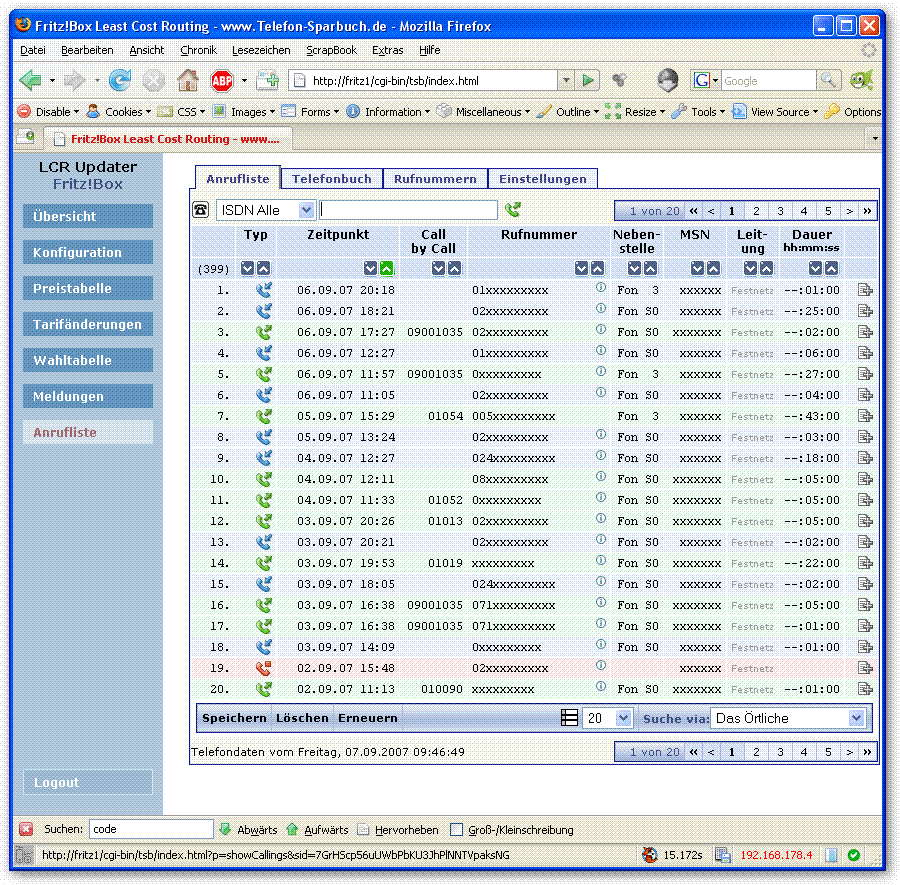Image resolution: width=900 pixels, height=885 pixels.
Task: Click the call type icon in row 1
Action: pos(264,290)
